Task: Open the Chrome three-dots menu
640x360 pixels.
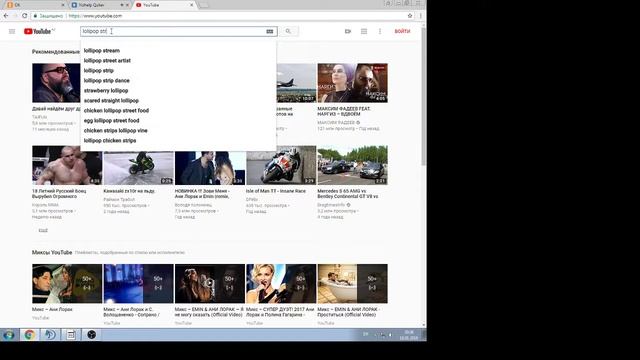Action: point(420,16)
